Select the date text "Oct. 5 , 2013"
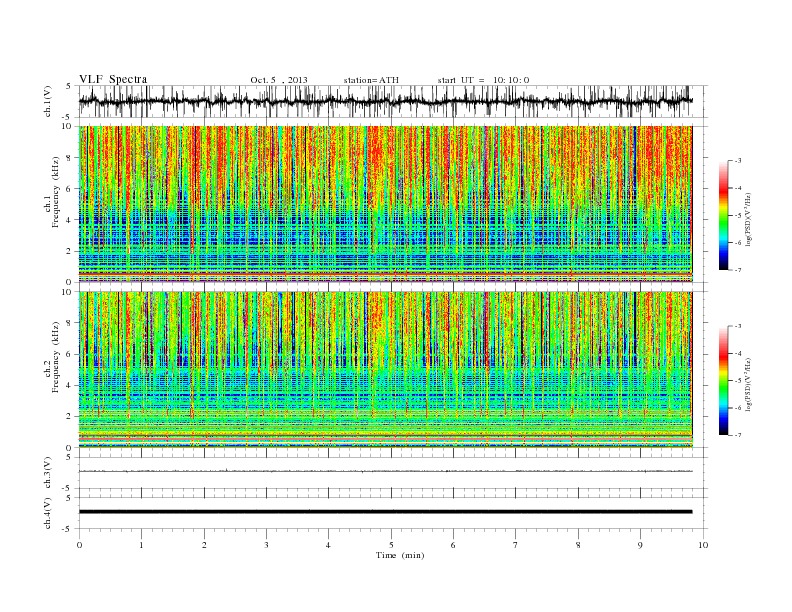The width and height of the screenshot is (792, 612). [279, 80]
